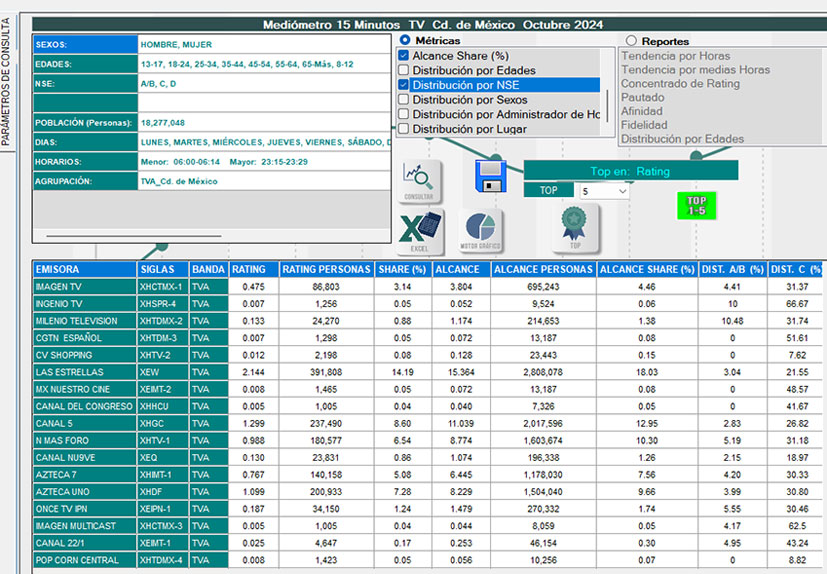The width and height of the screenshot is (827, 574).
Task: Click the DIAS parameter label
Action: 85,142
